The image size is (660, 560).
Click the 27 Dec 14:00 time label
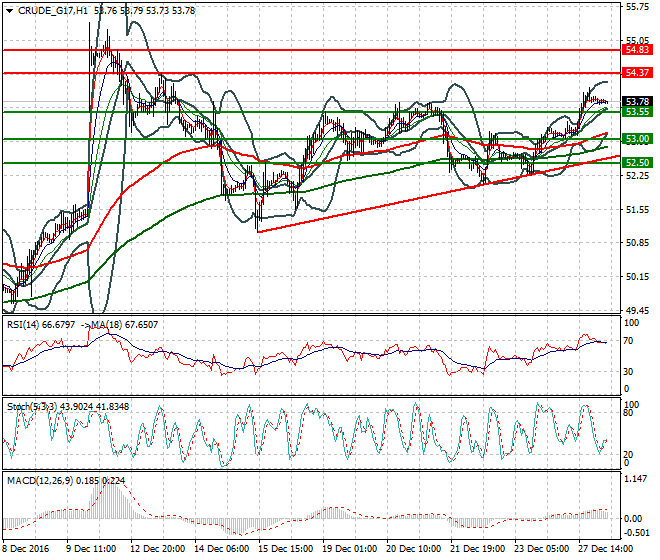tap(605, 549)
